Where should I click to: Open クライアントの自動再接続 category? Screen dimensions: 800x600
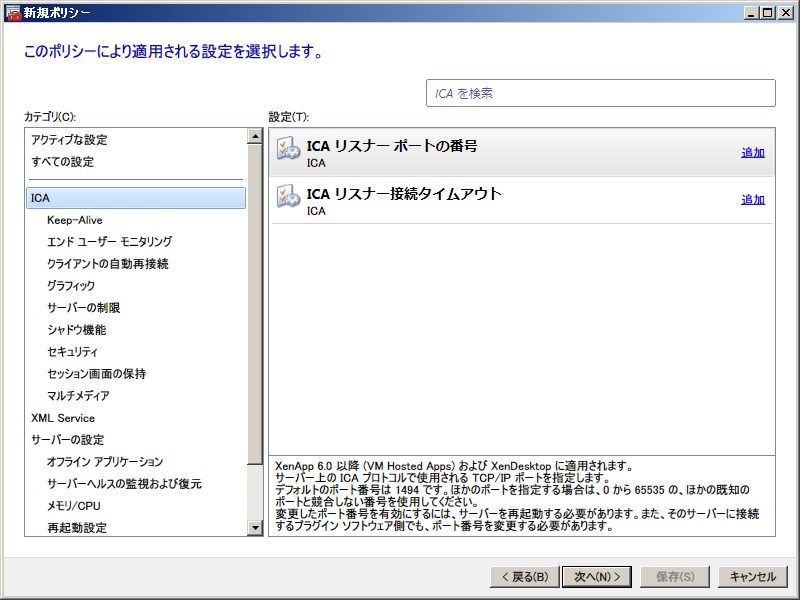coord(107,264)
